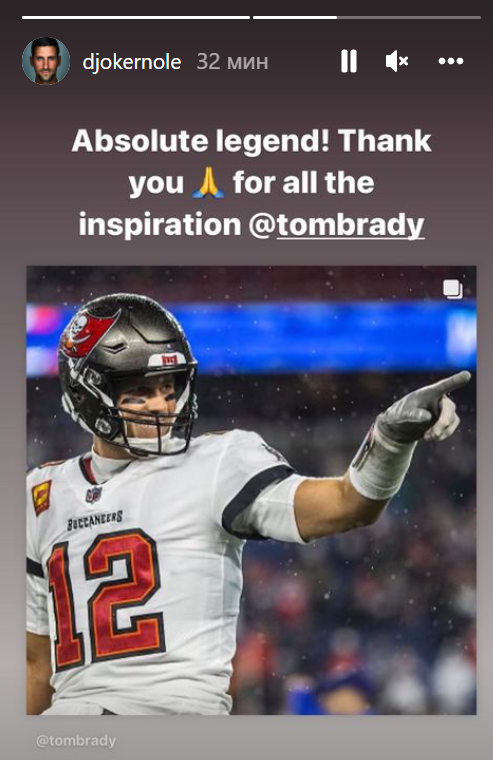Jump to the first story progress segment
This screenshot has width=493, height=760.
(x=136, y=17)
